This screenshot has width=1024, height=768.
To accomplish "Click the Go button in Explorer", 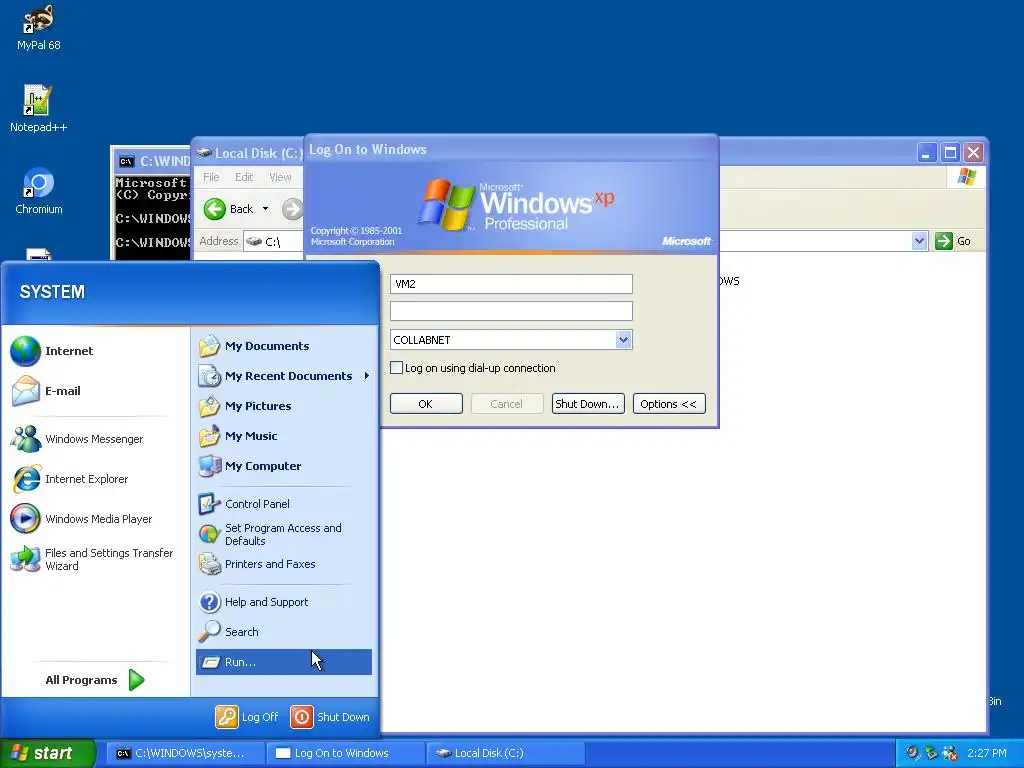I will tap(953, 241).
